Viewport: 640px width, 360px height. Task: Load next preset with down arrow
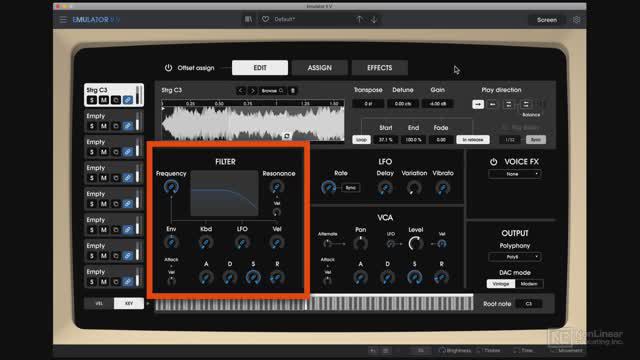pos(374,19)
